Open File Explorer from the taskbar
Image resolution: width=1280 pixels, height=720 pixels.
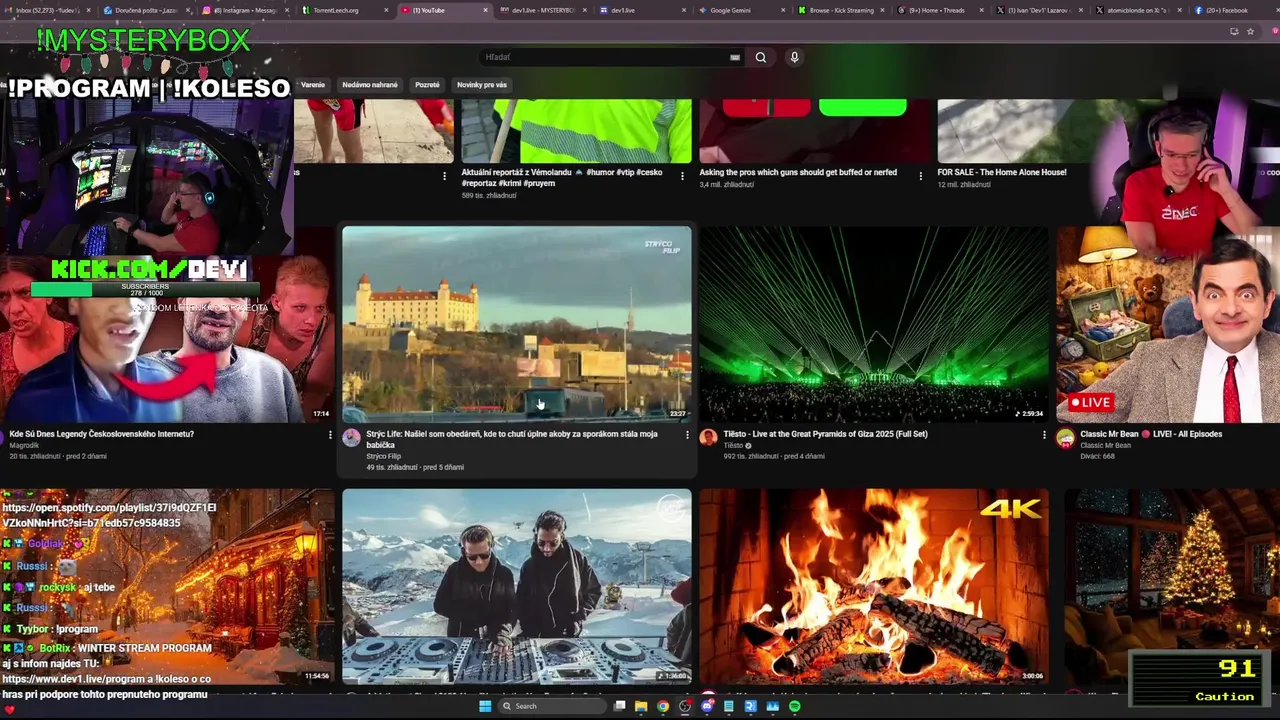tap(641, 706)
